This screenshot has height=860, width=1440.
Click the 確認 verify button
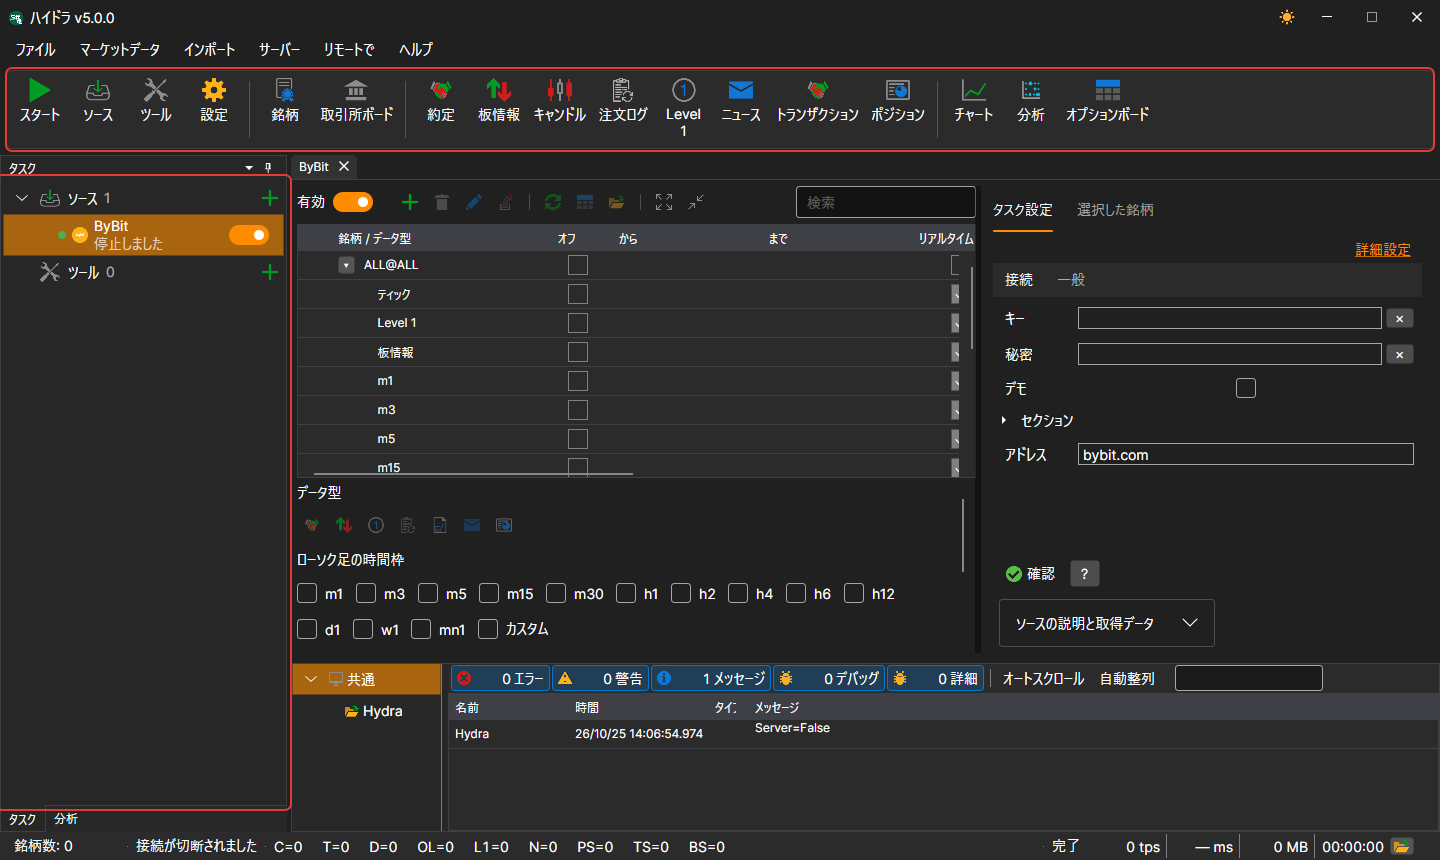pos(1030,573)
